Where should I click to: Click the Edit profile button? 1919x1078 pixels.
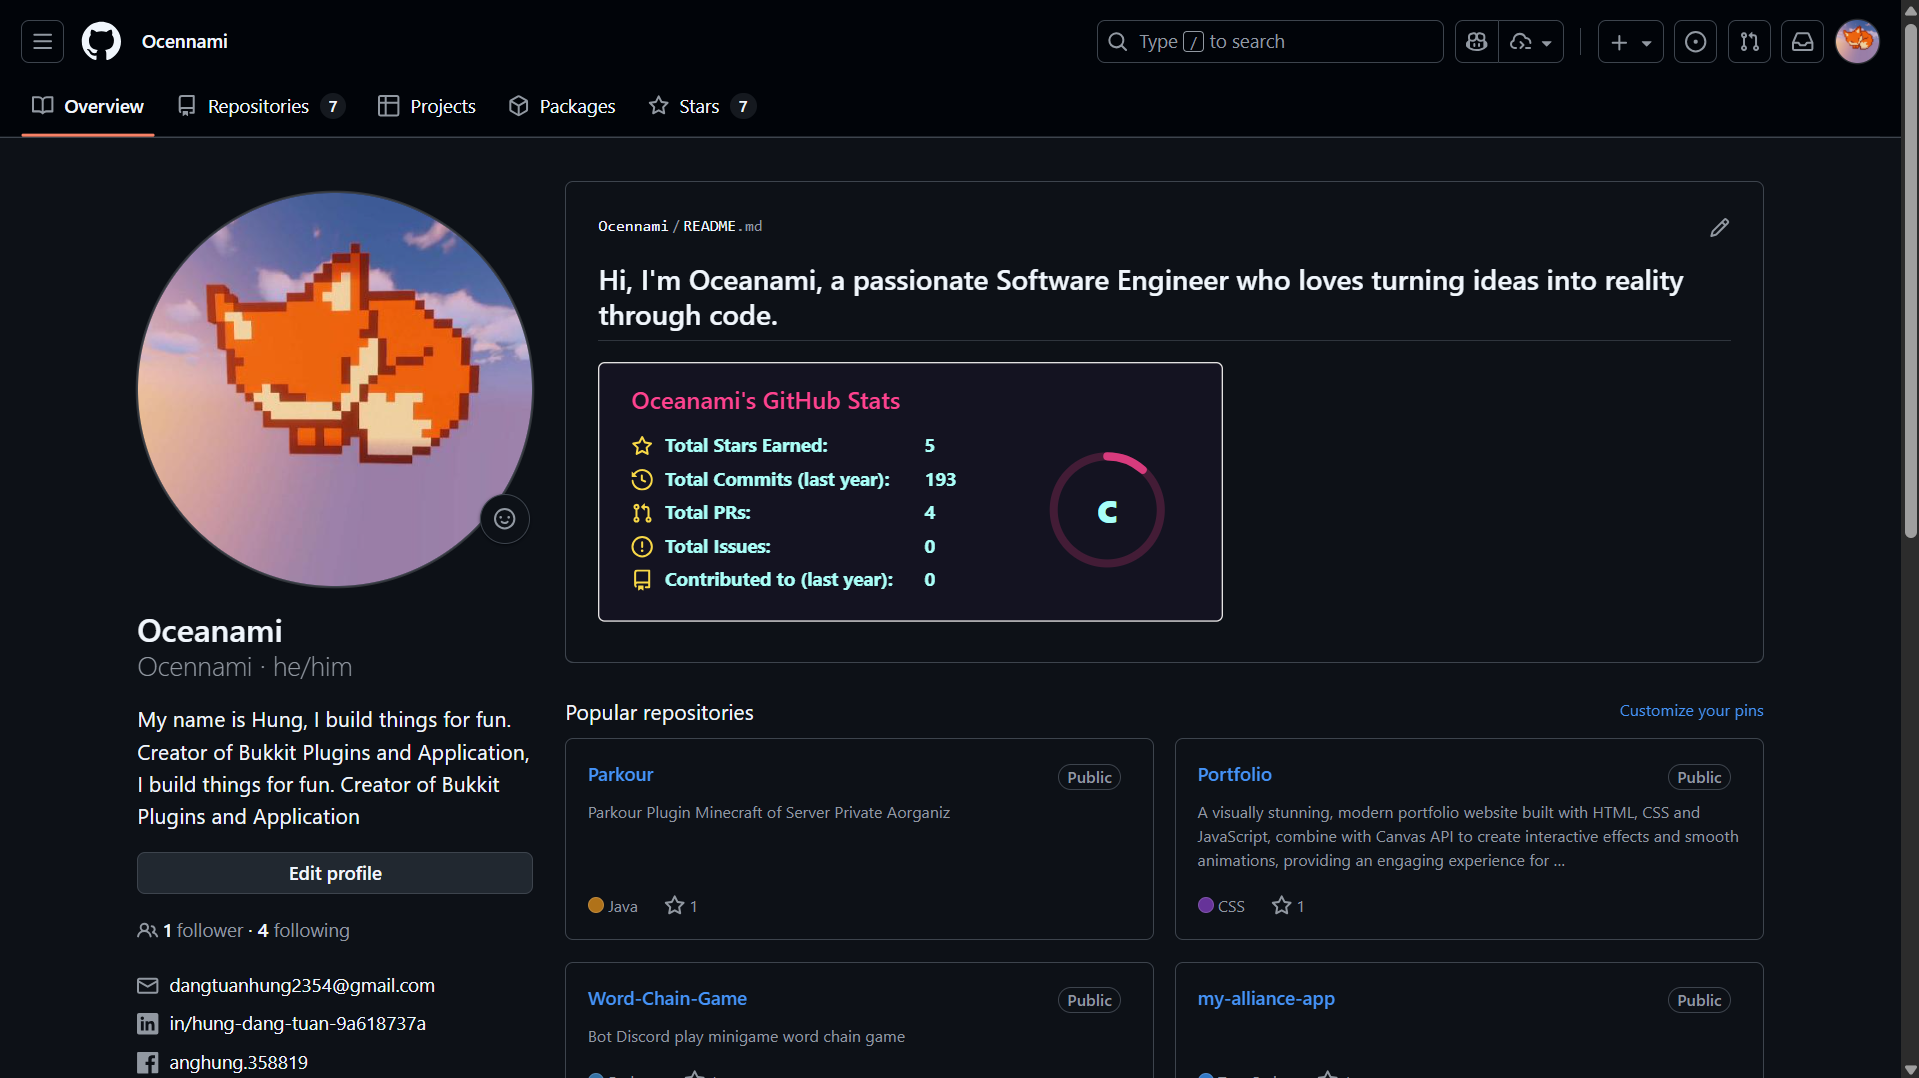point(335,873)
